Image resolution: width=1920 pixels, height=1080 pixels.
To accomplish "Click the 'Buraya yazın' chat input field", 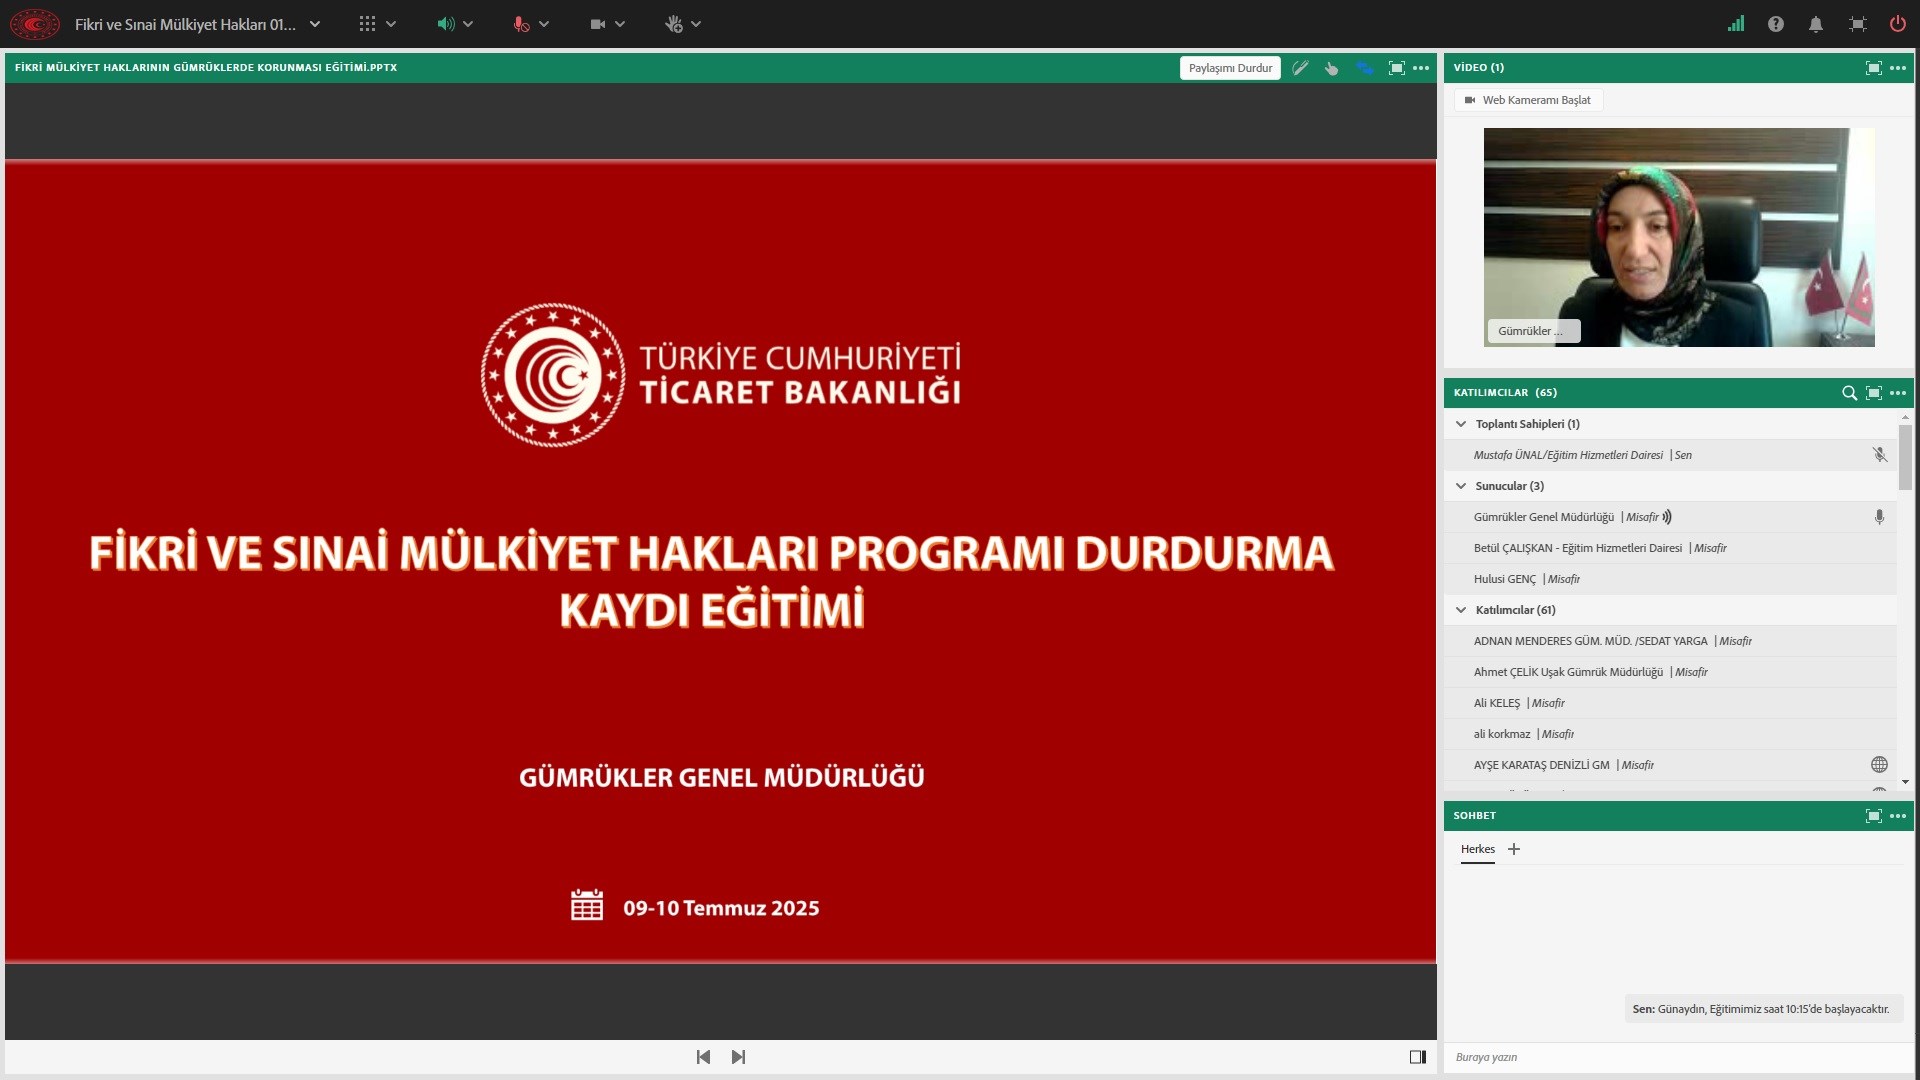I will click(x=1678, y=1057).
